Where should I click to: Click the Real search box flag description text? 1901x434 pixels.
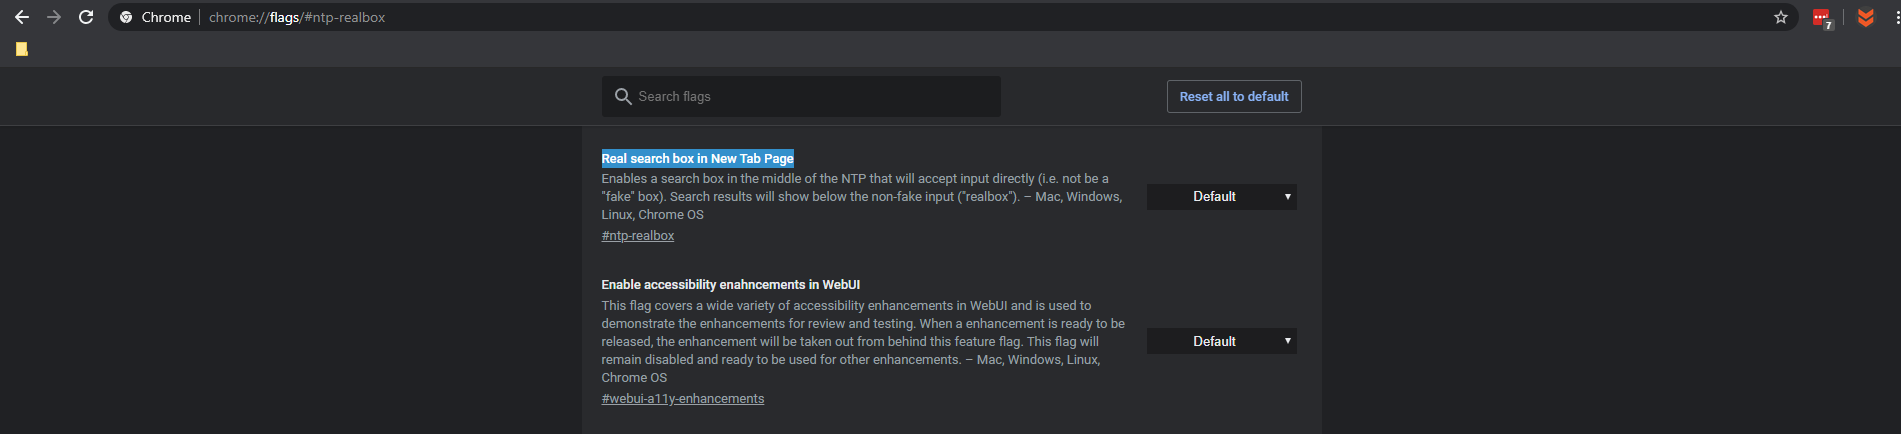point(862,197)
